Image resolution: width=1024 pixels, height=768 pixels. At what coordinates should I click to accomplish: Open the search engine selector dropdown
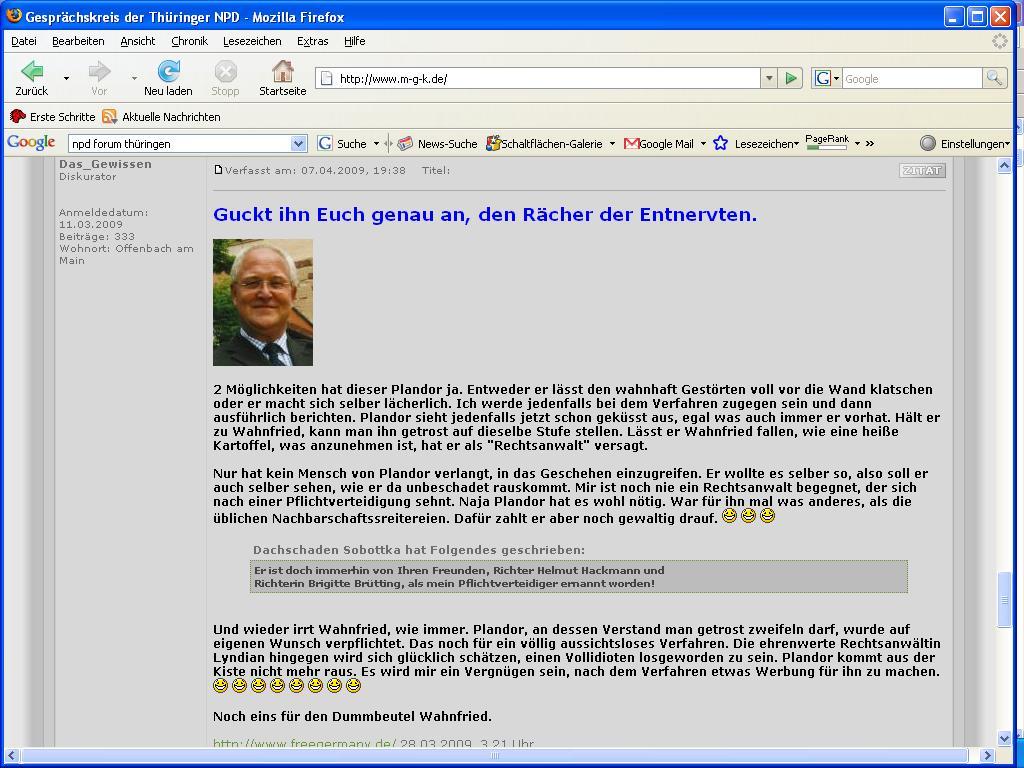(x=827, y=78)
